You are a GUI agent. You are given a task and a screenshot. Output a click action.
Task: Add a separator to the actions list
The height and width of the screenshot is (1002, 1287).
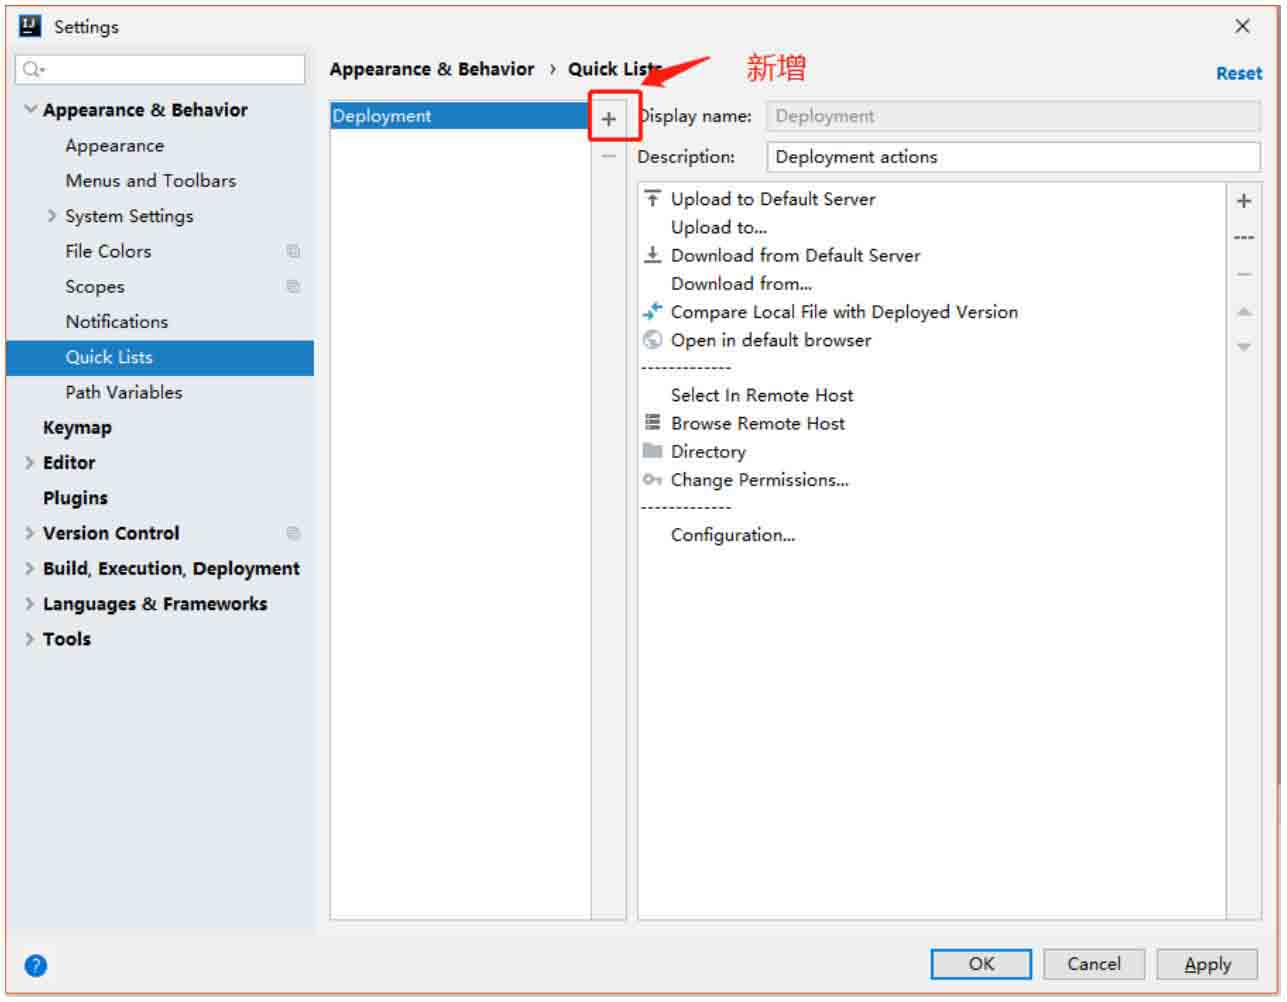[1244, 238]
